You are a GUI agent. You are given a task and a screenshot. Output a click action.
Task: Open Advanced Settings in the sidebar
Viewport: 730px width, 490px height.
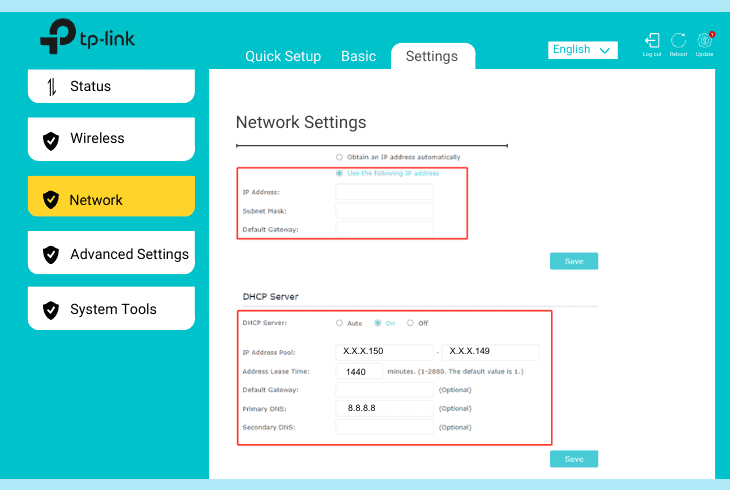111,253
